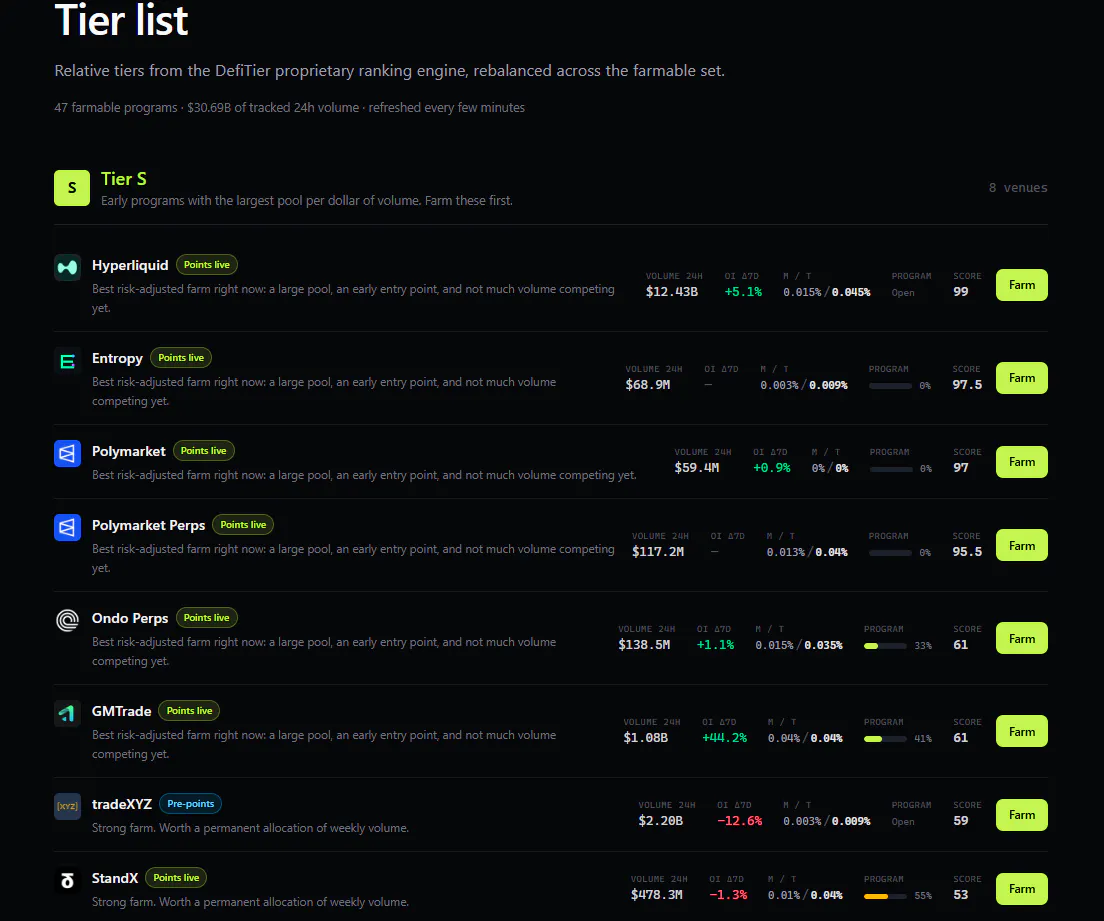Click the Ondo Perps logo icon
This screenshot has height=921, width=1104.
coord(68,620)
